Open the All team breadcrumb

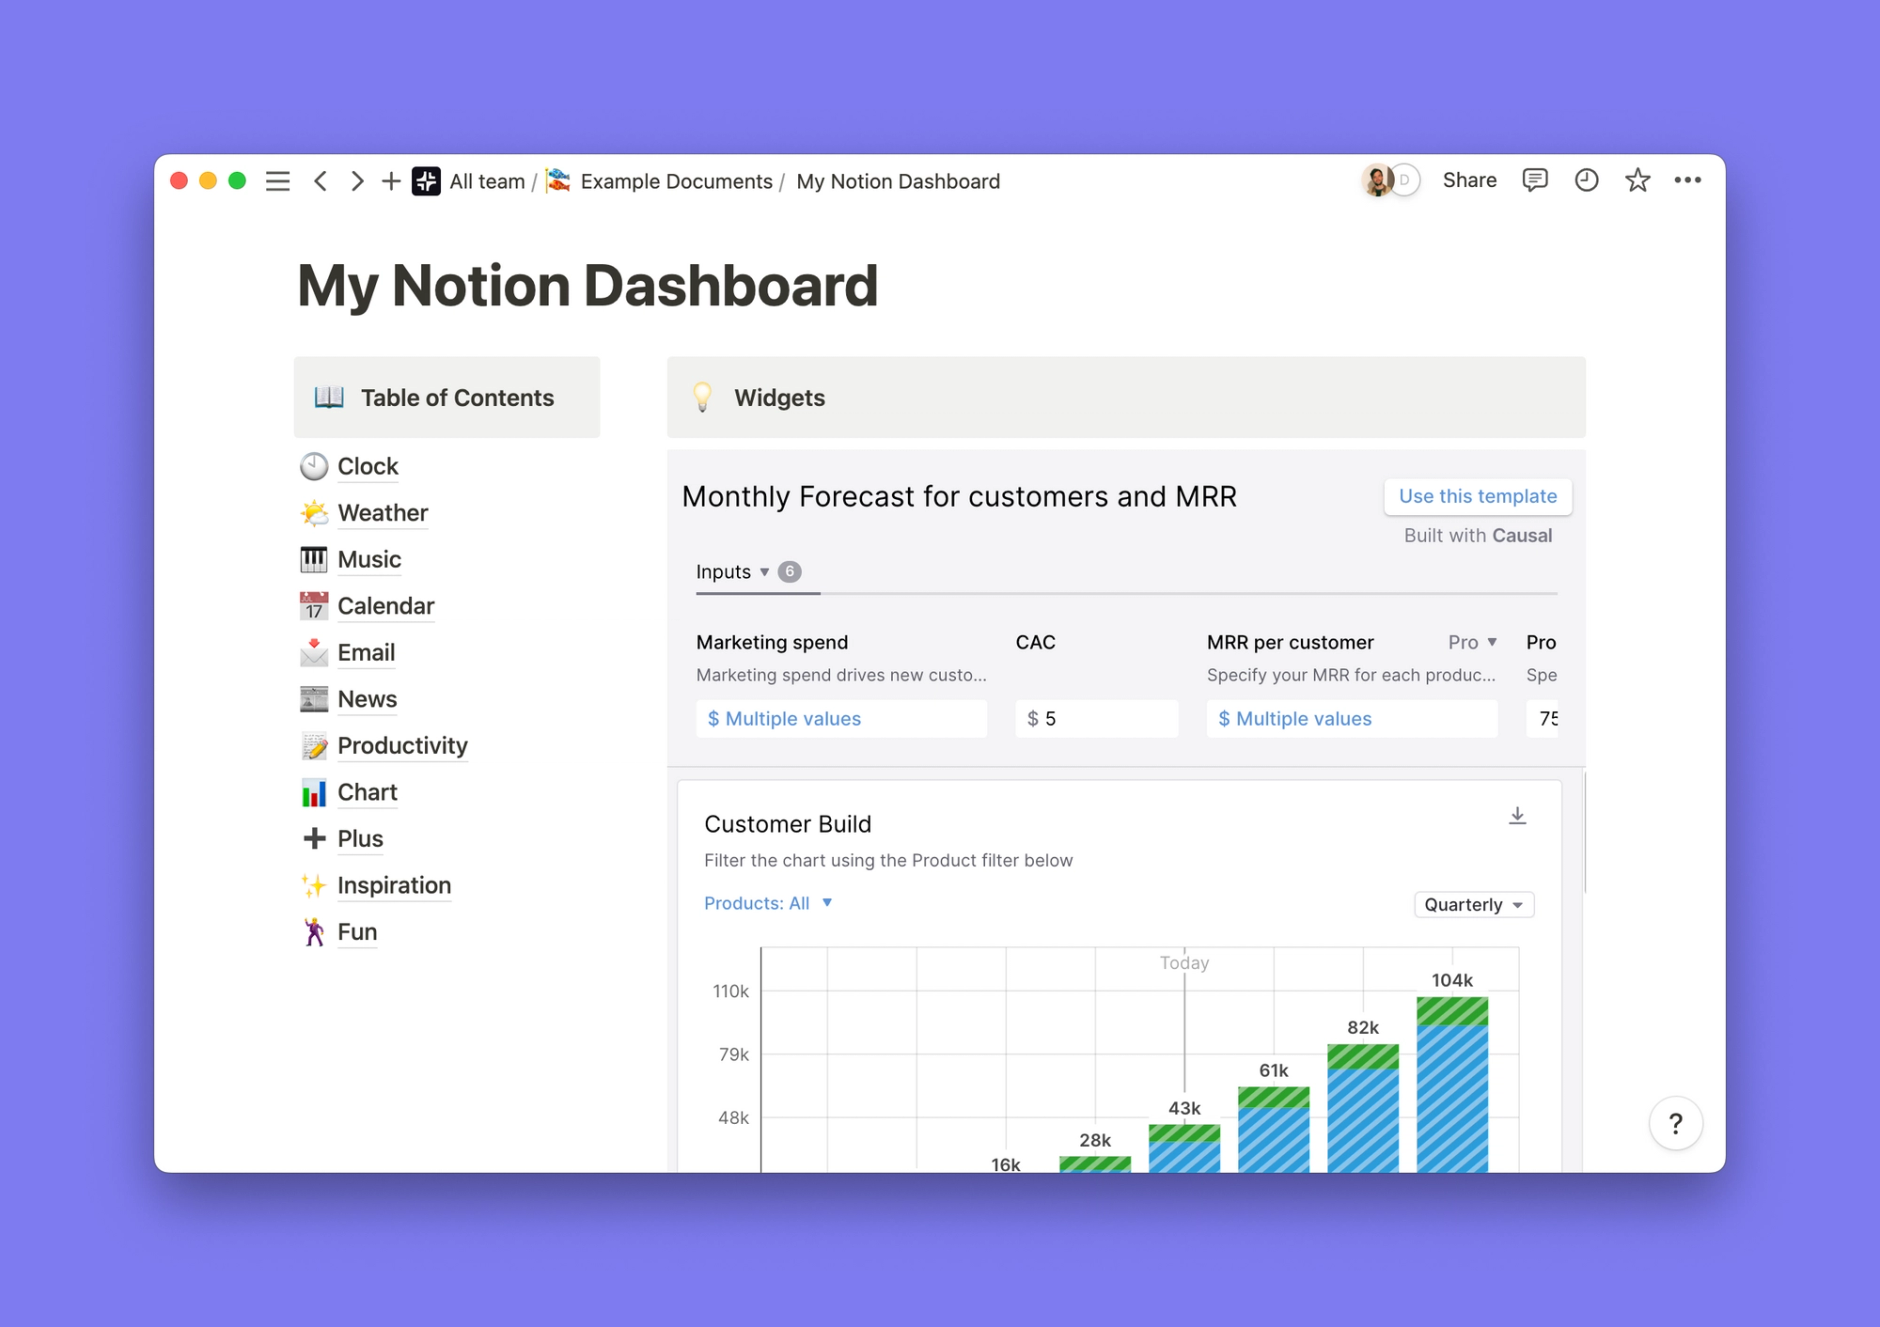point(487,181)
